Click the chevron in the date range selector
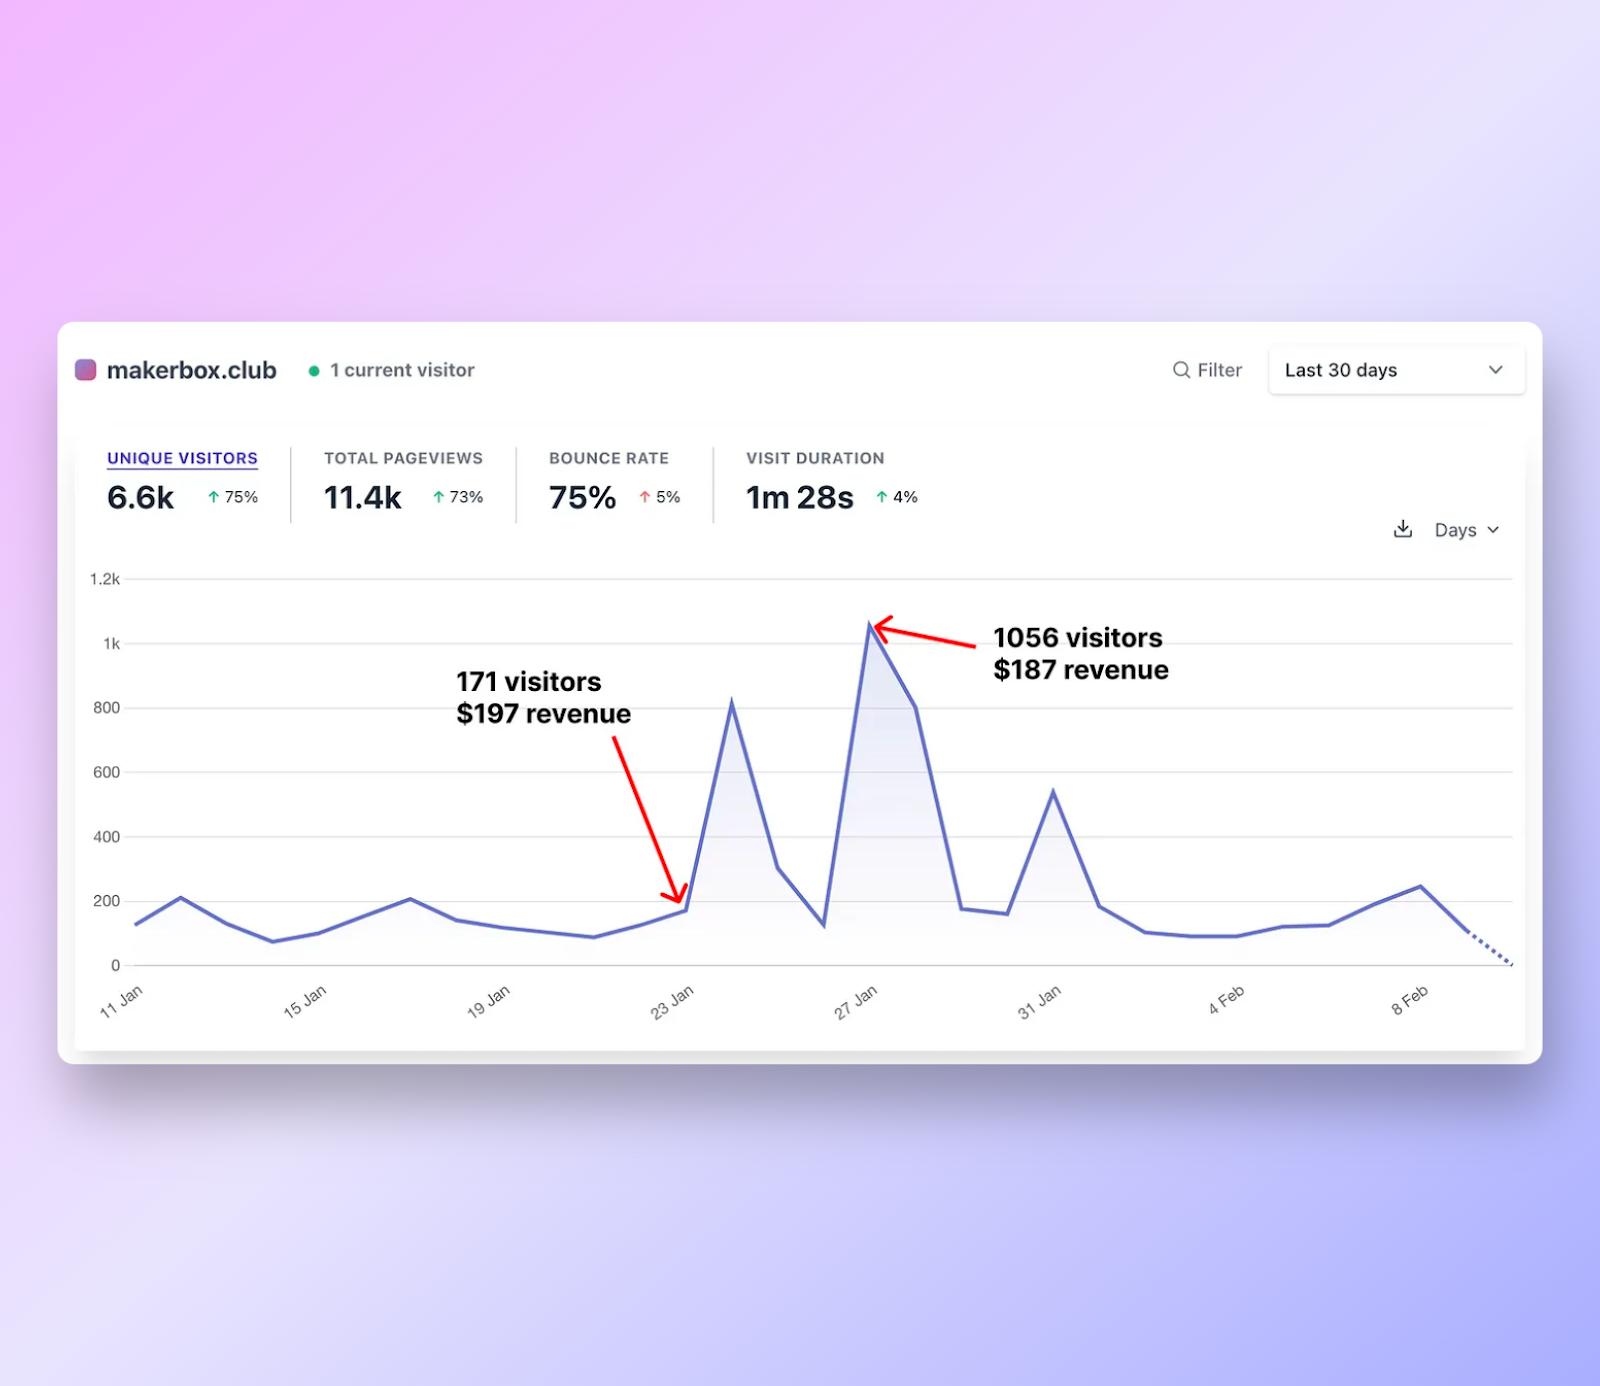Image resolution: width=1600 pixels, height=1386 pixels. 1496,370
